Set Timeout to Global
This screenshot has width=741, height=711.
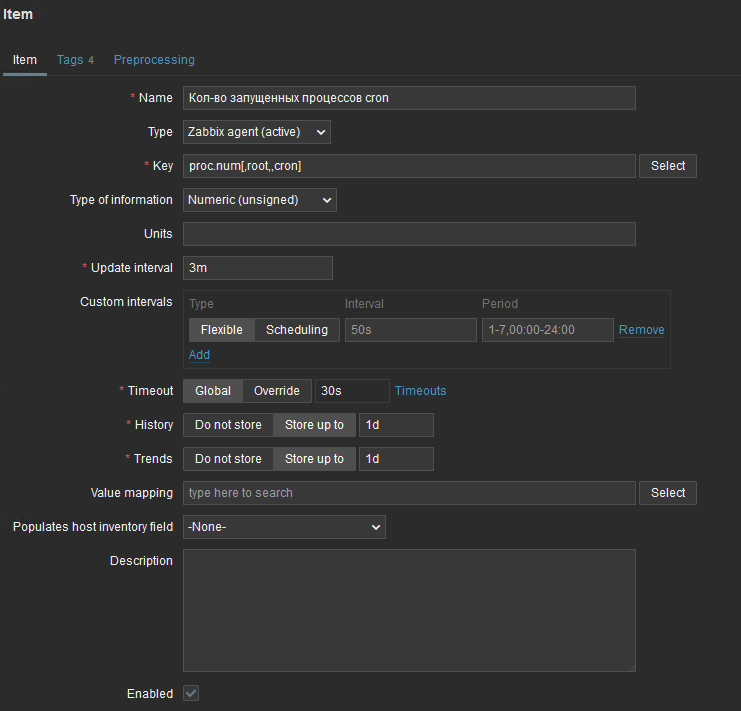212,391
